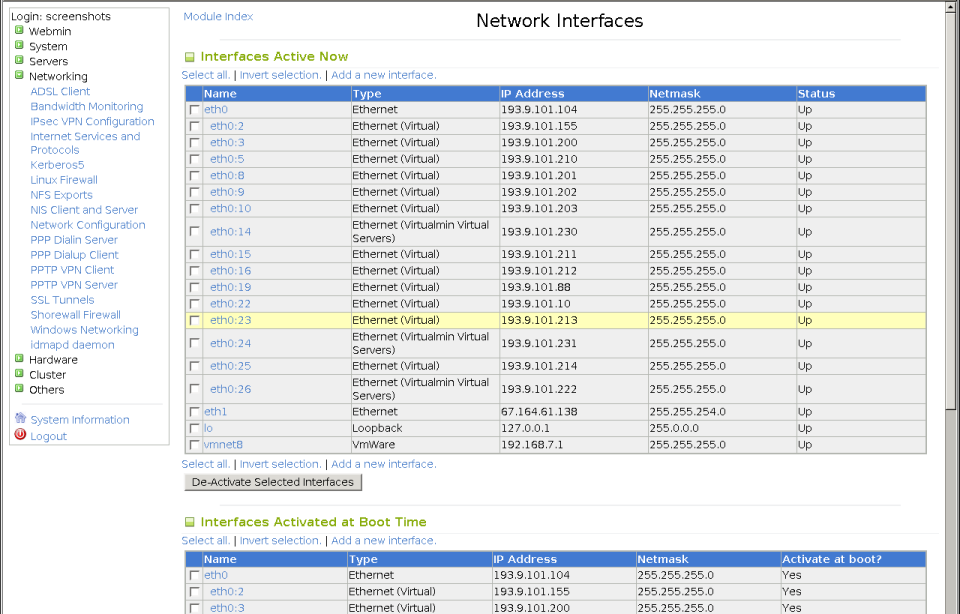The height and width of the screenshot is (614, 960).
Task: Open System Information via its sidebar icon
Action: (22, 419)
